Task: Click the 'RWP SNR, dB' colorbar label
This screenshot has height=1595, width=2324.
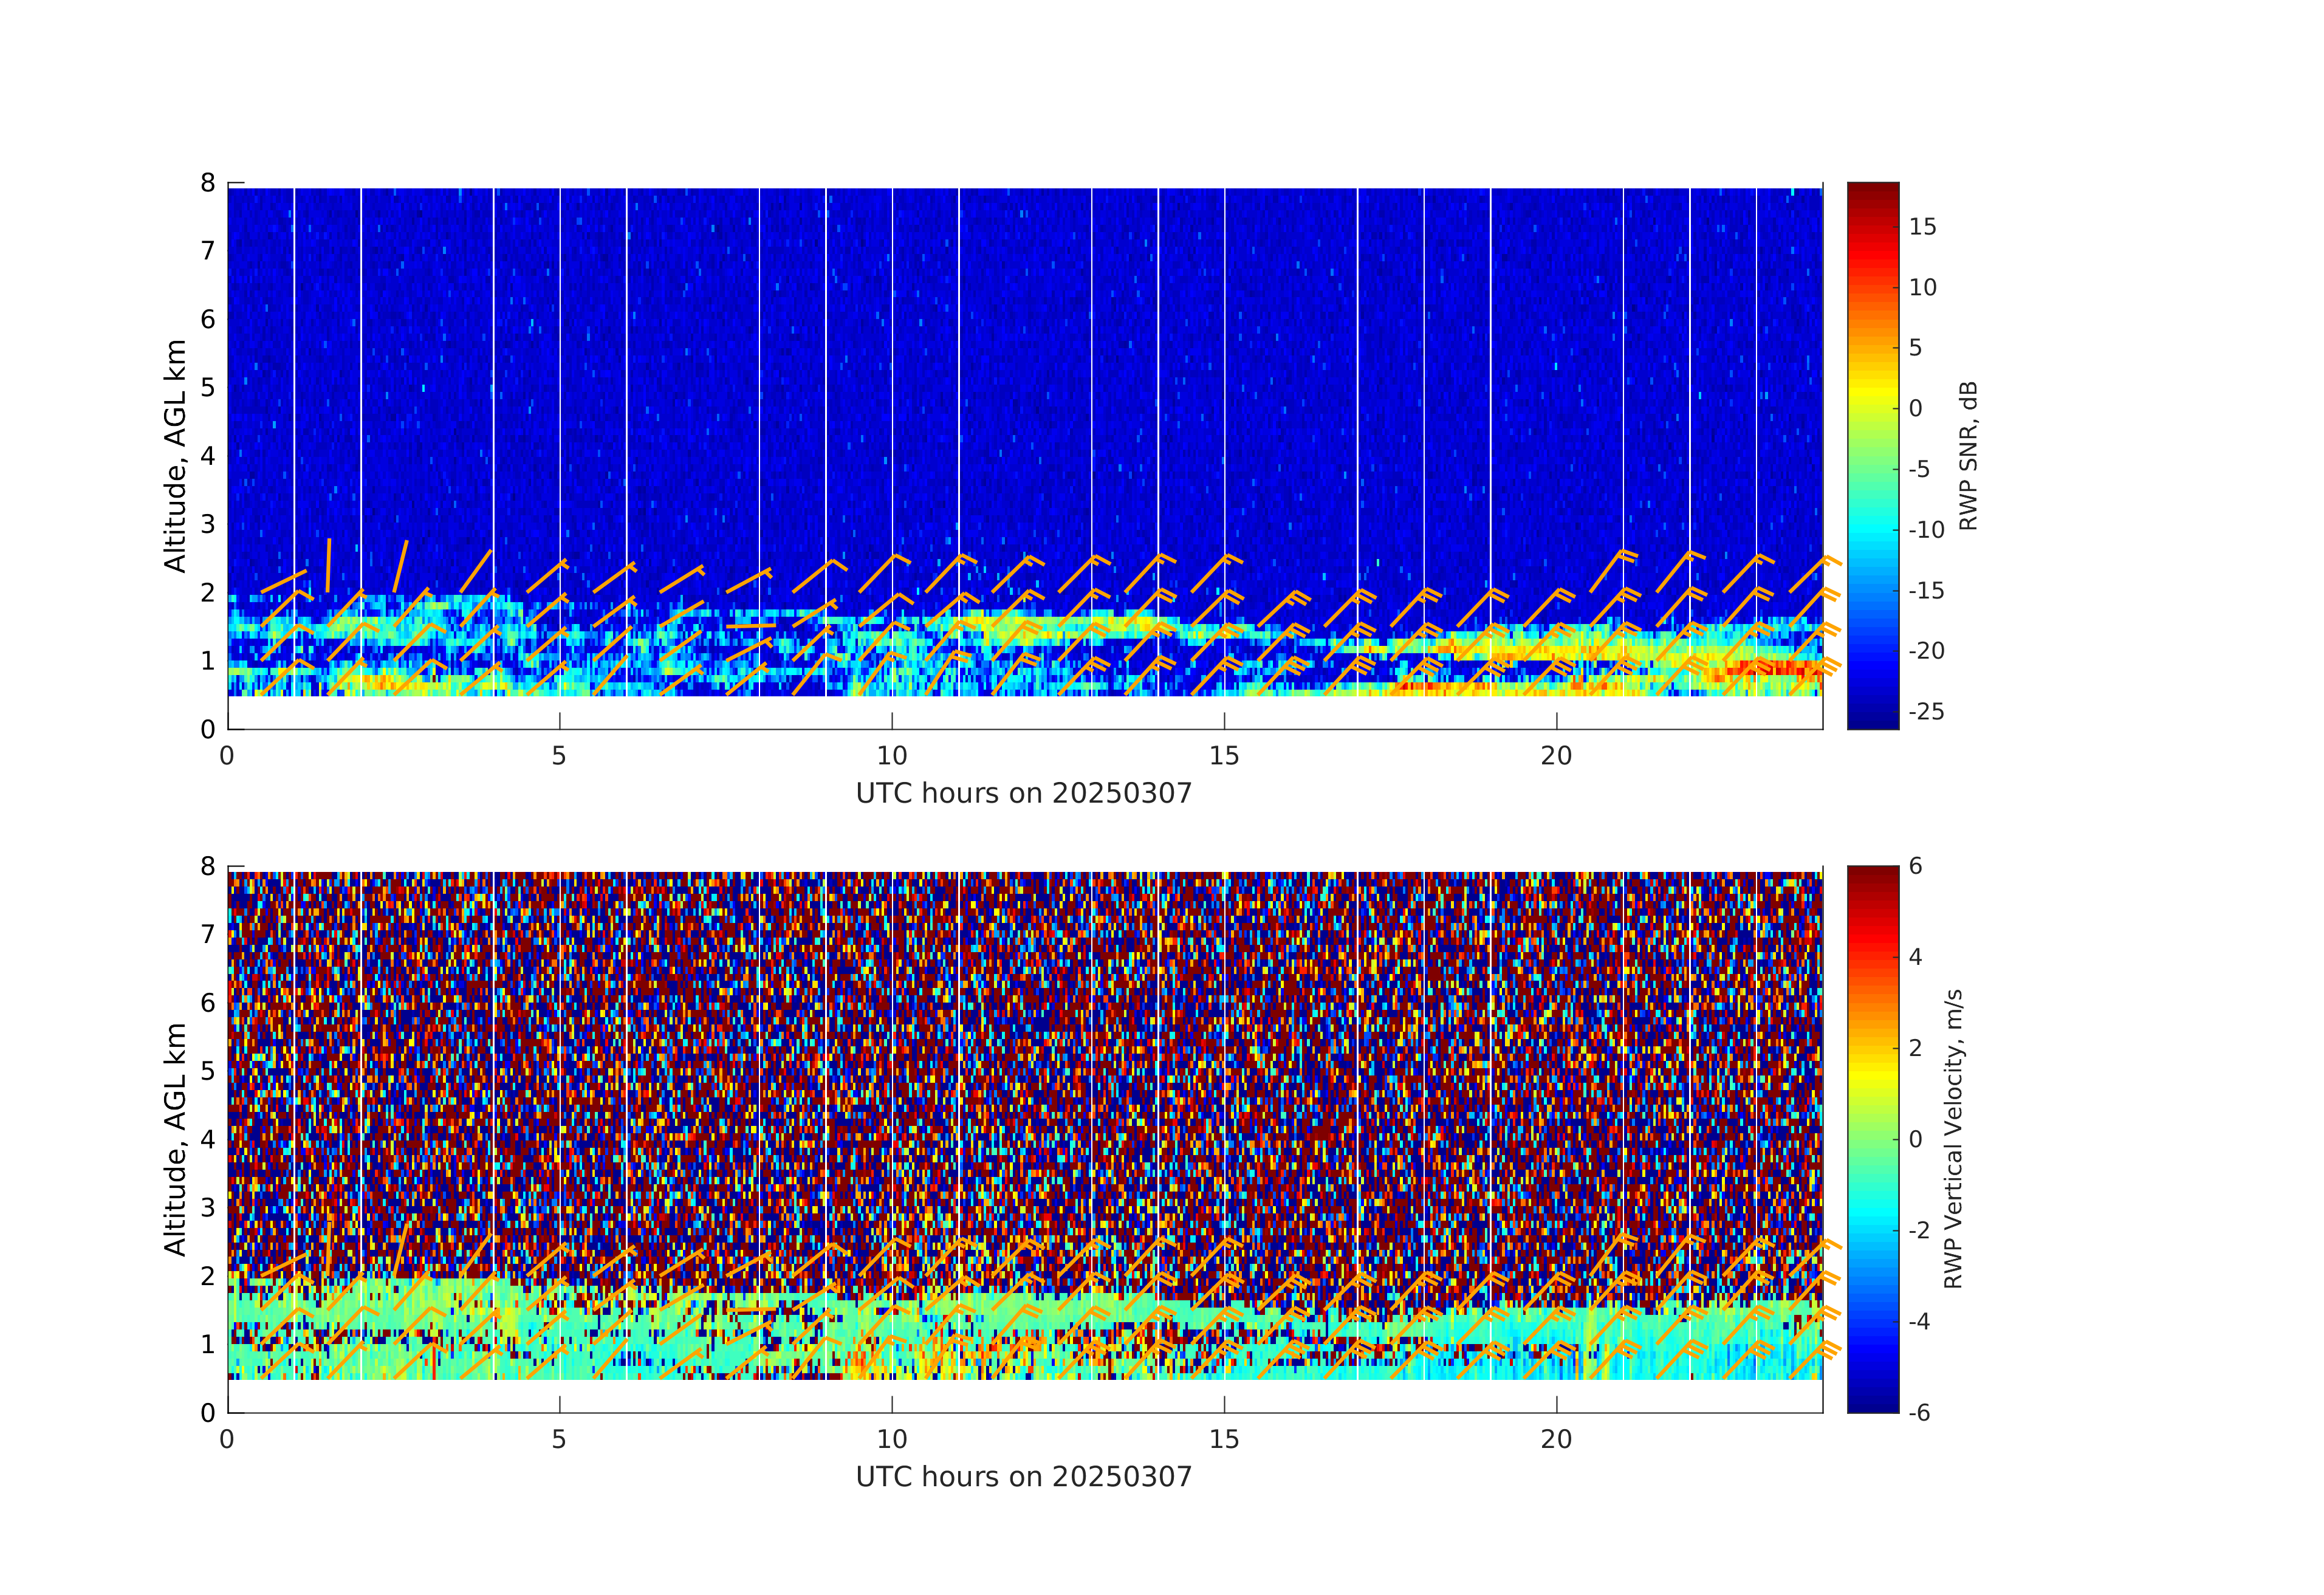Action: 1968,455
